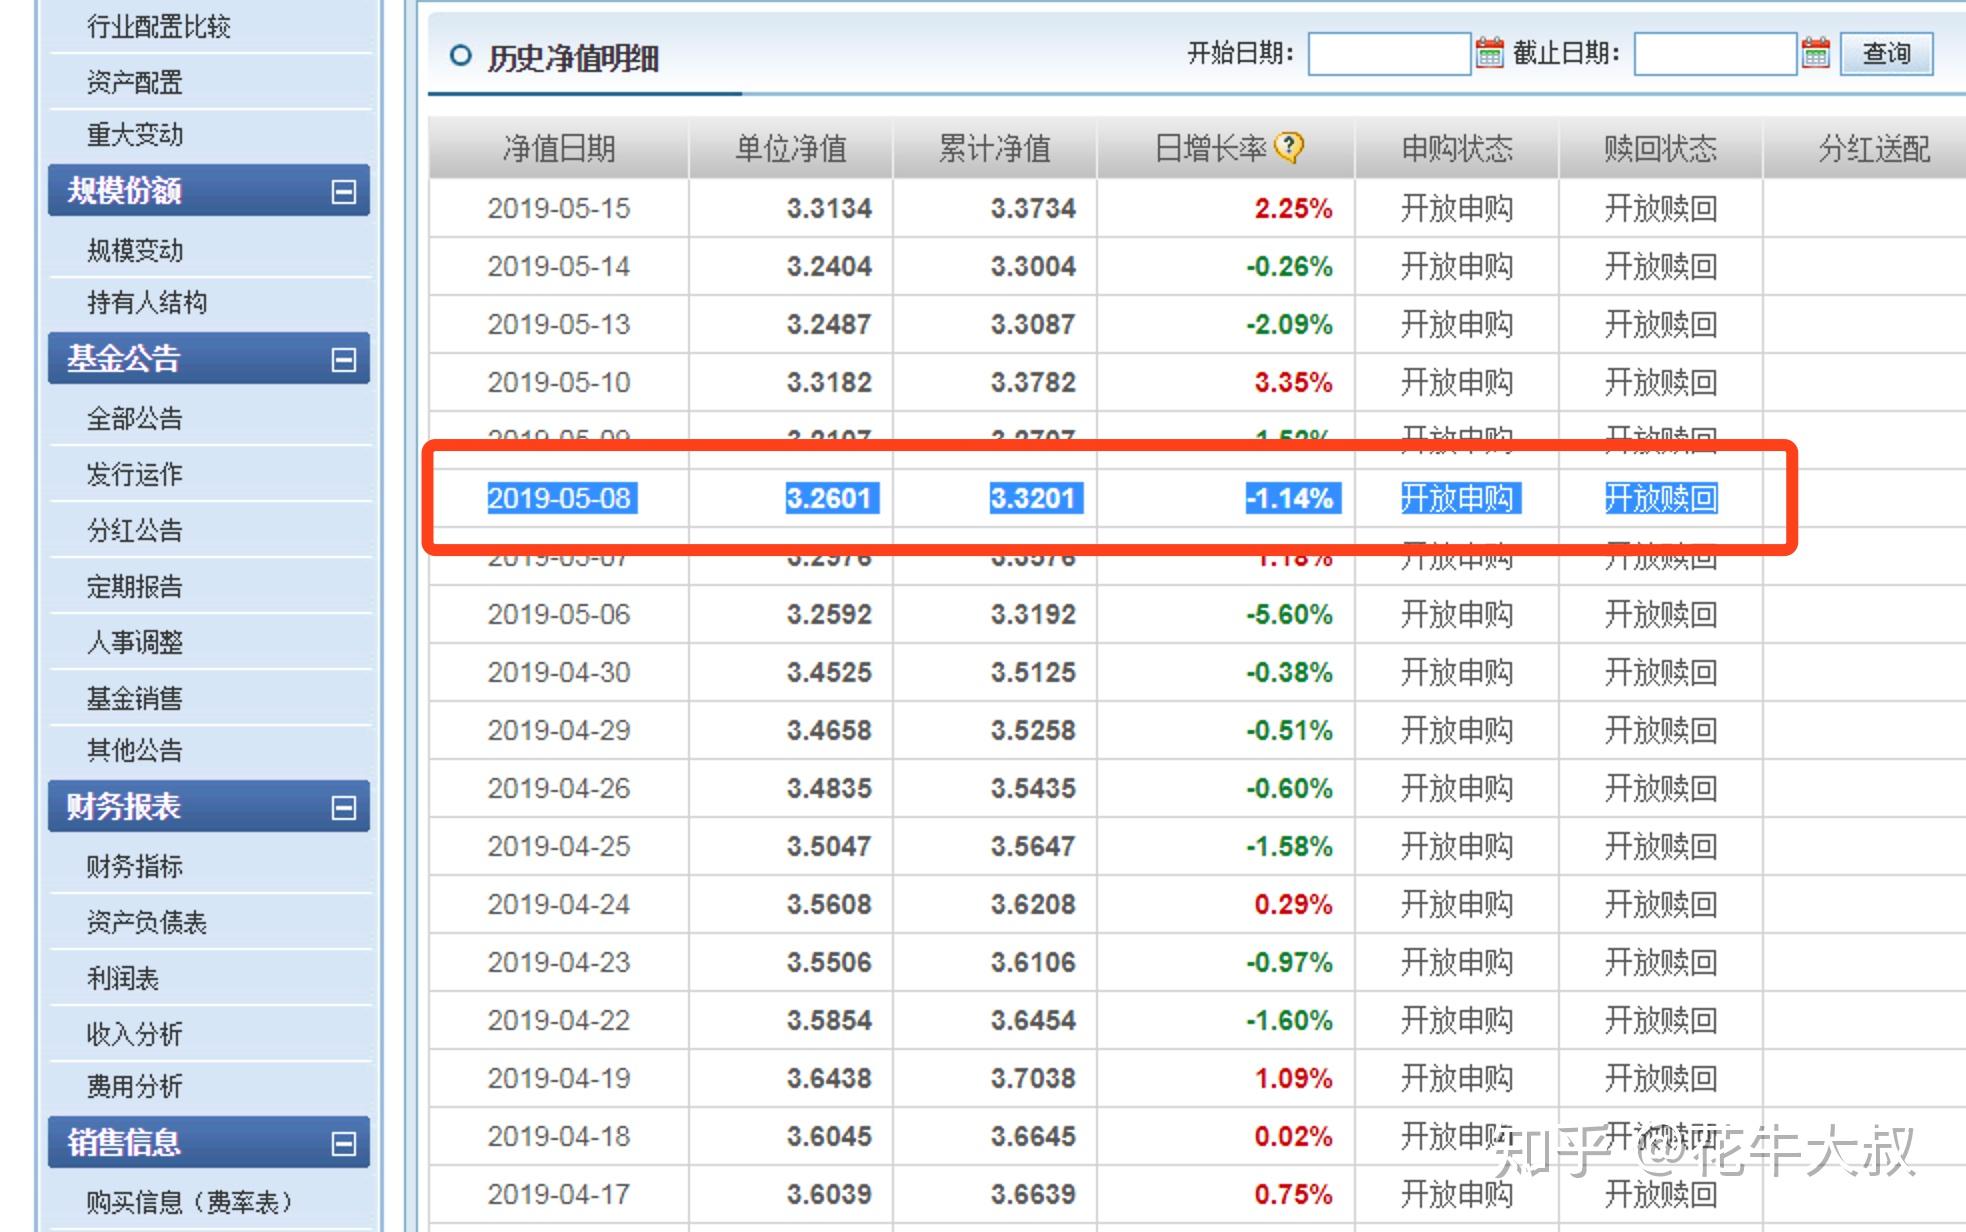The height and width of the screenshot is (1232, 1966).
Task: Select the date cell 2019-04-30
Action: pos(559,672)
